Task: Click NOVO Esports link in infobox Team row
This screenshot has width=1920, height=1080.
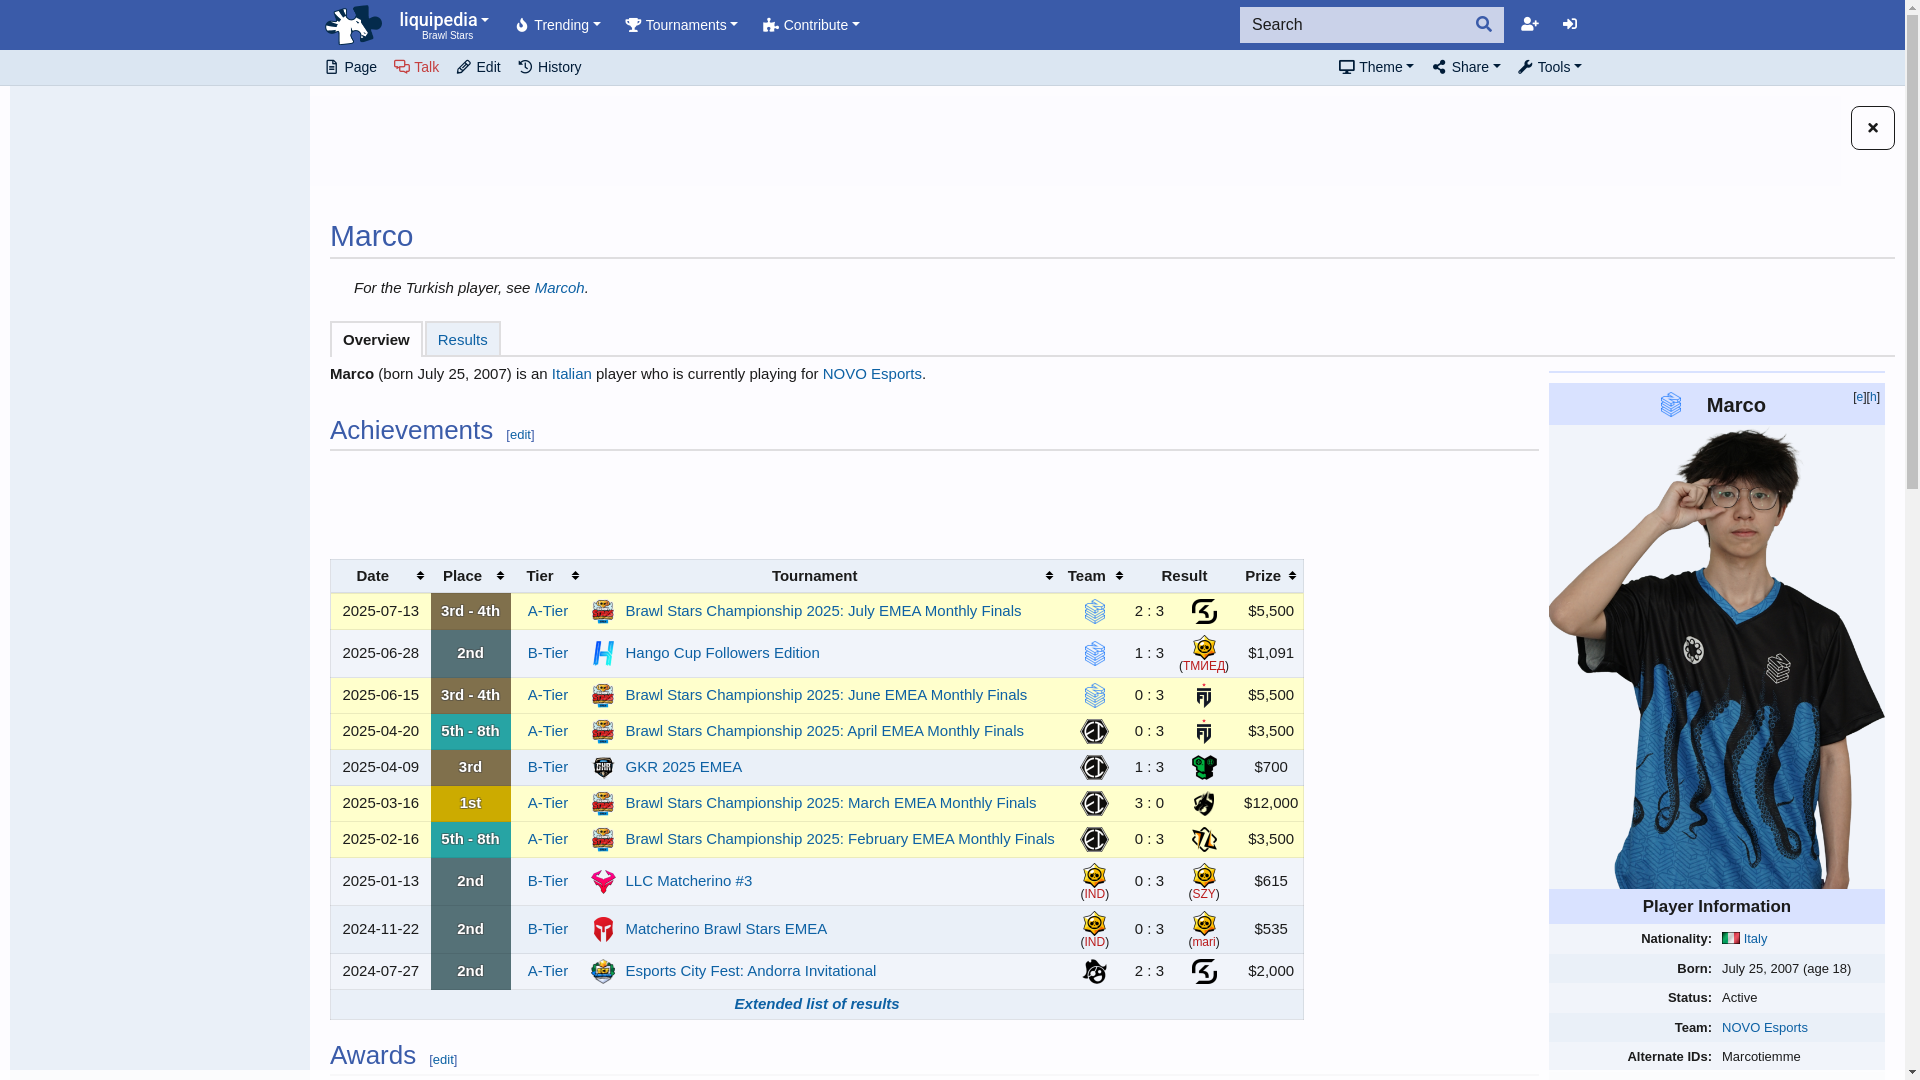Action: coord(1765,1027)
